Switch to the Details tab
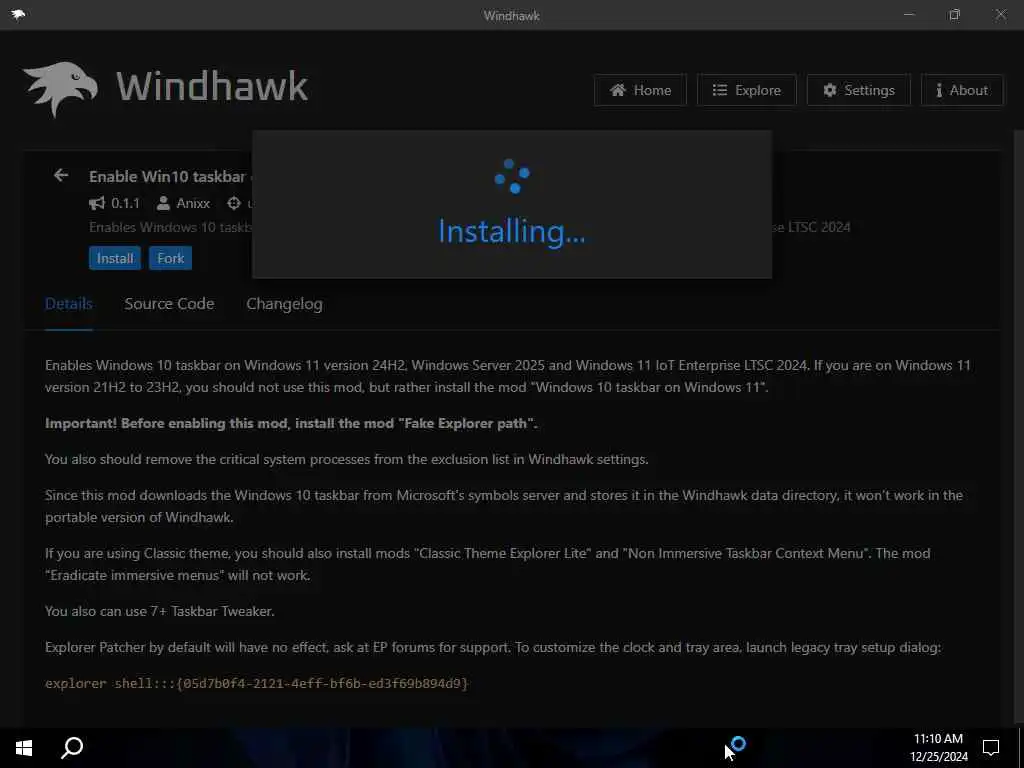The image size is (1024, 768). pyautogui.click(x=69, y=304)
